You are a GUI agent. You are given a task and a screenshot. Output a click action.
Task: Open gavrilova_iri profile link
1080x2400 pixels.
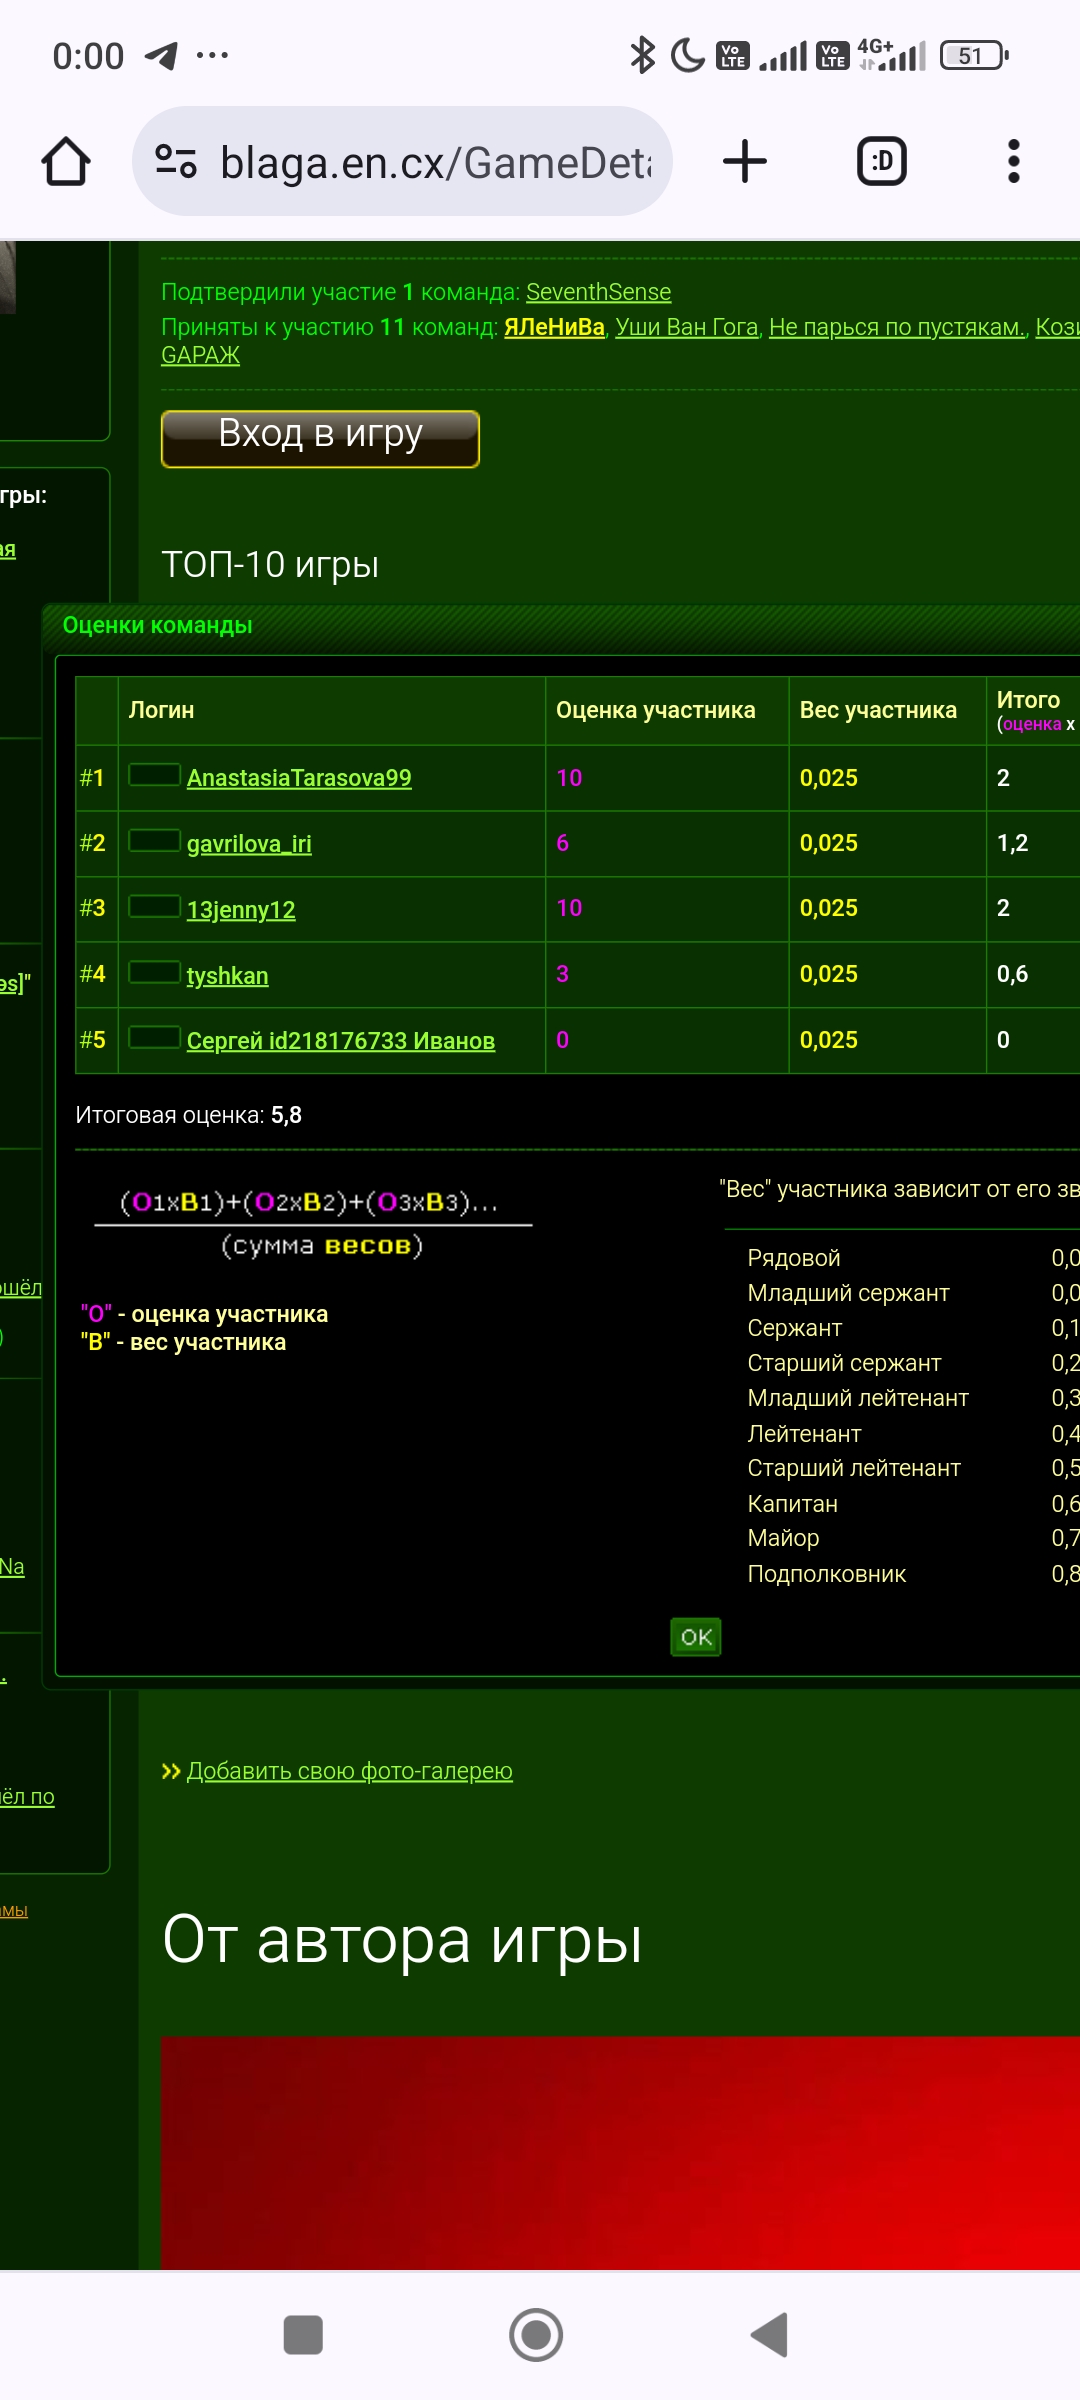[249, 844]
